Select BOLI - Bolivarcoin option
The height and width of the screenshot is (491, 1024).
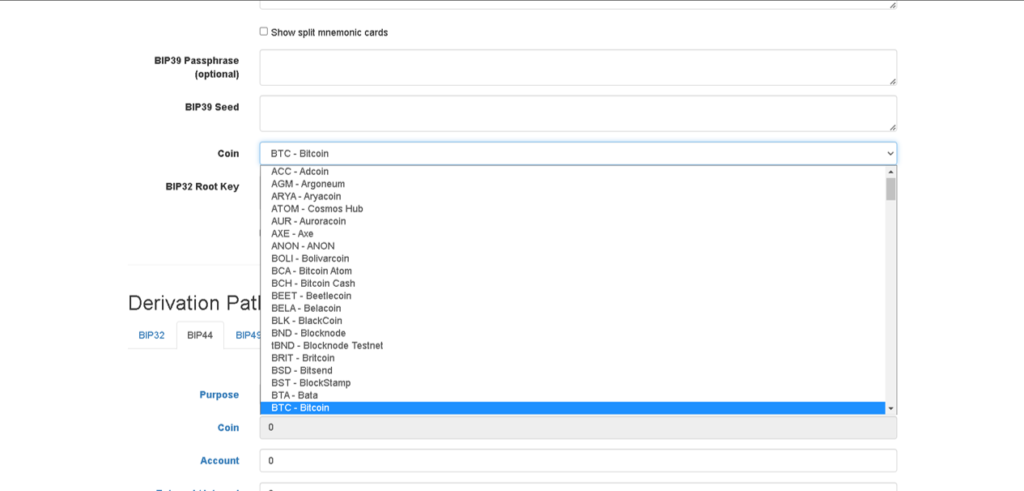coord(573,259)
